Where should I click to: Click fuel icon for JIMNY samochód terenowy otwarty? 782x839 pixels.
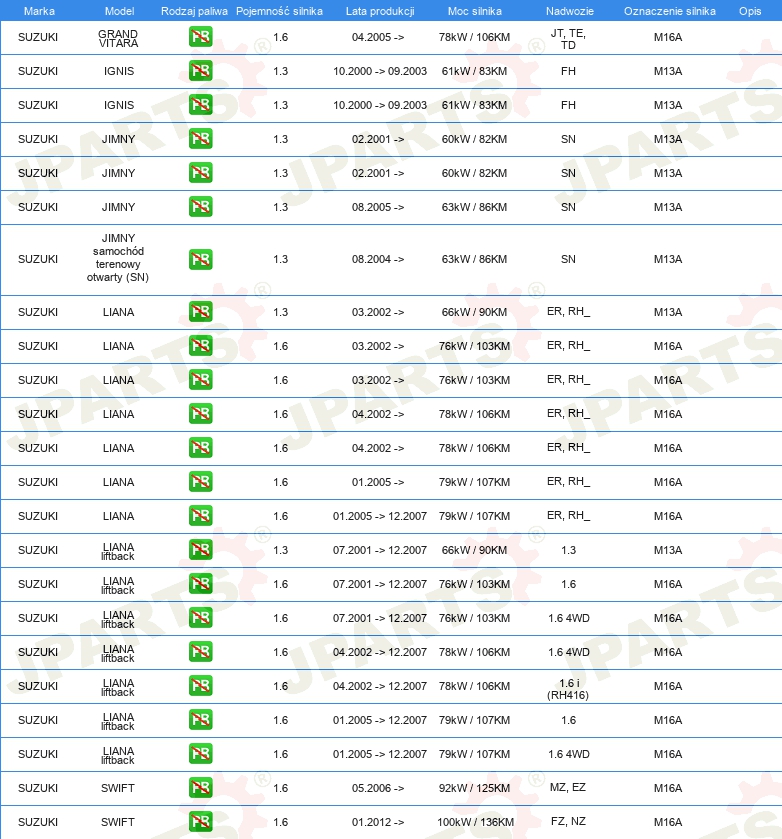point(201,259)
